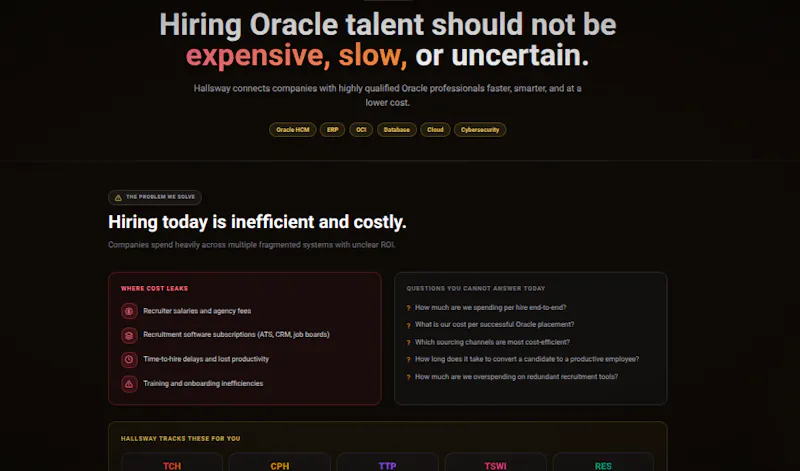Image resolution: width=800 pixels, height=471 pixels.
Task: Click 'Companies spend heavily across multiple fragmented systems' subtitle
Action: [252, 245]
